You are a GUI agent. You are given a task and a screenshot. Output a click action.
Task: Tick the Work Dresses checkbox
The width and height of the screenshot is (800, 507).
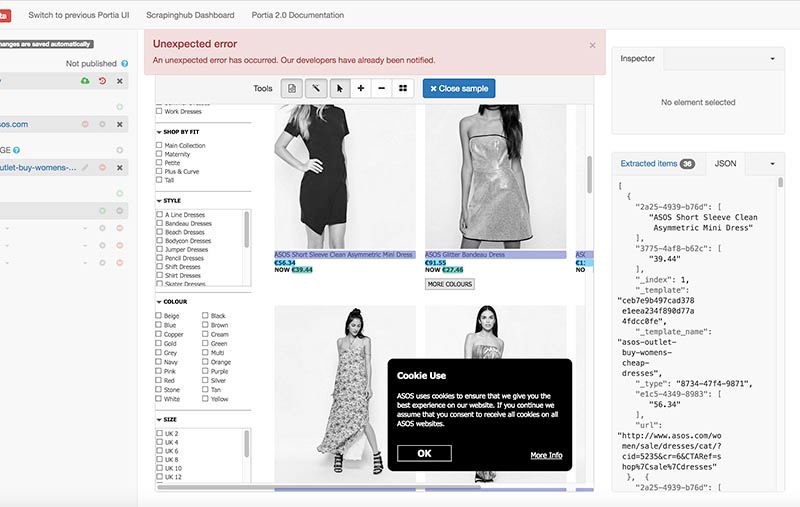click(x=159, y=111)
